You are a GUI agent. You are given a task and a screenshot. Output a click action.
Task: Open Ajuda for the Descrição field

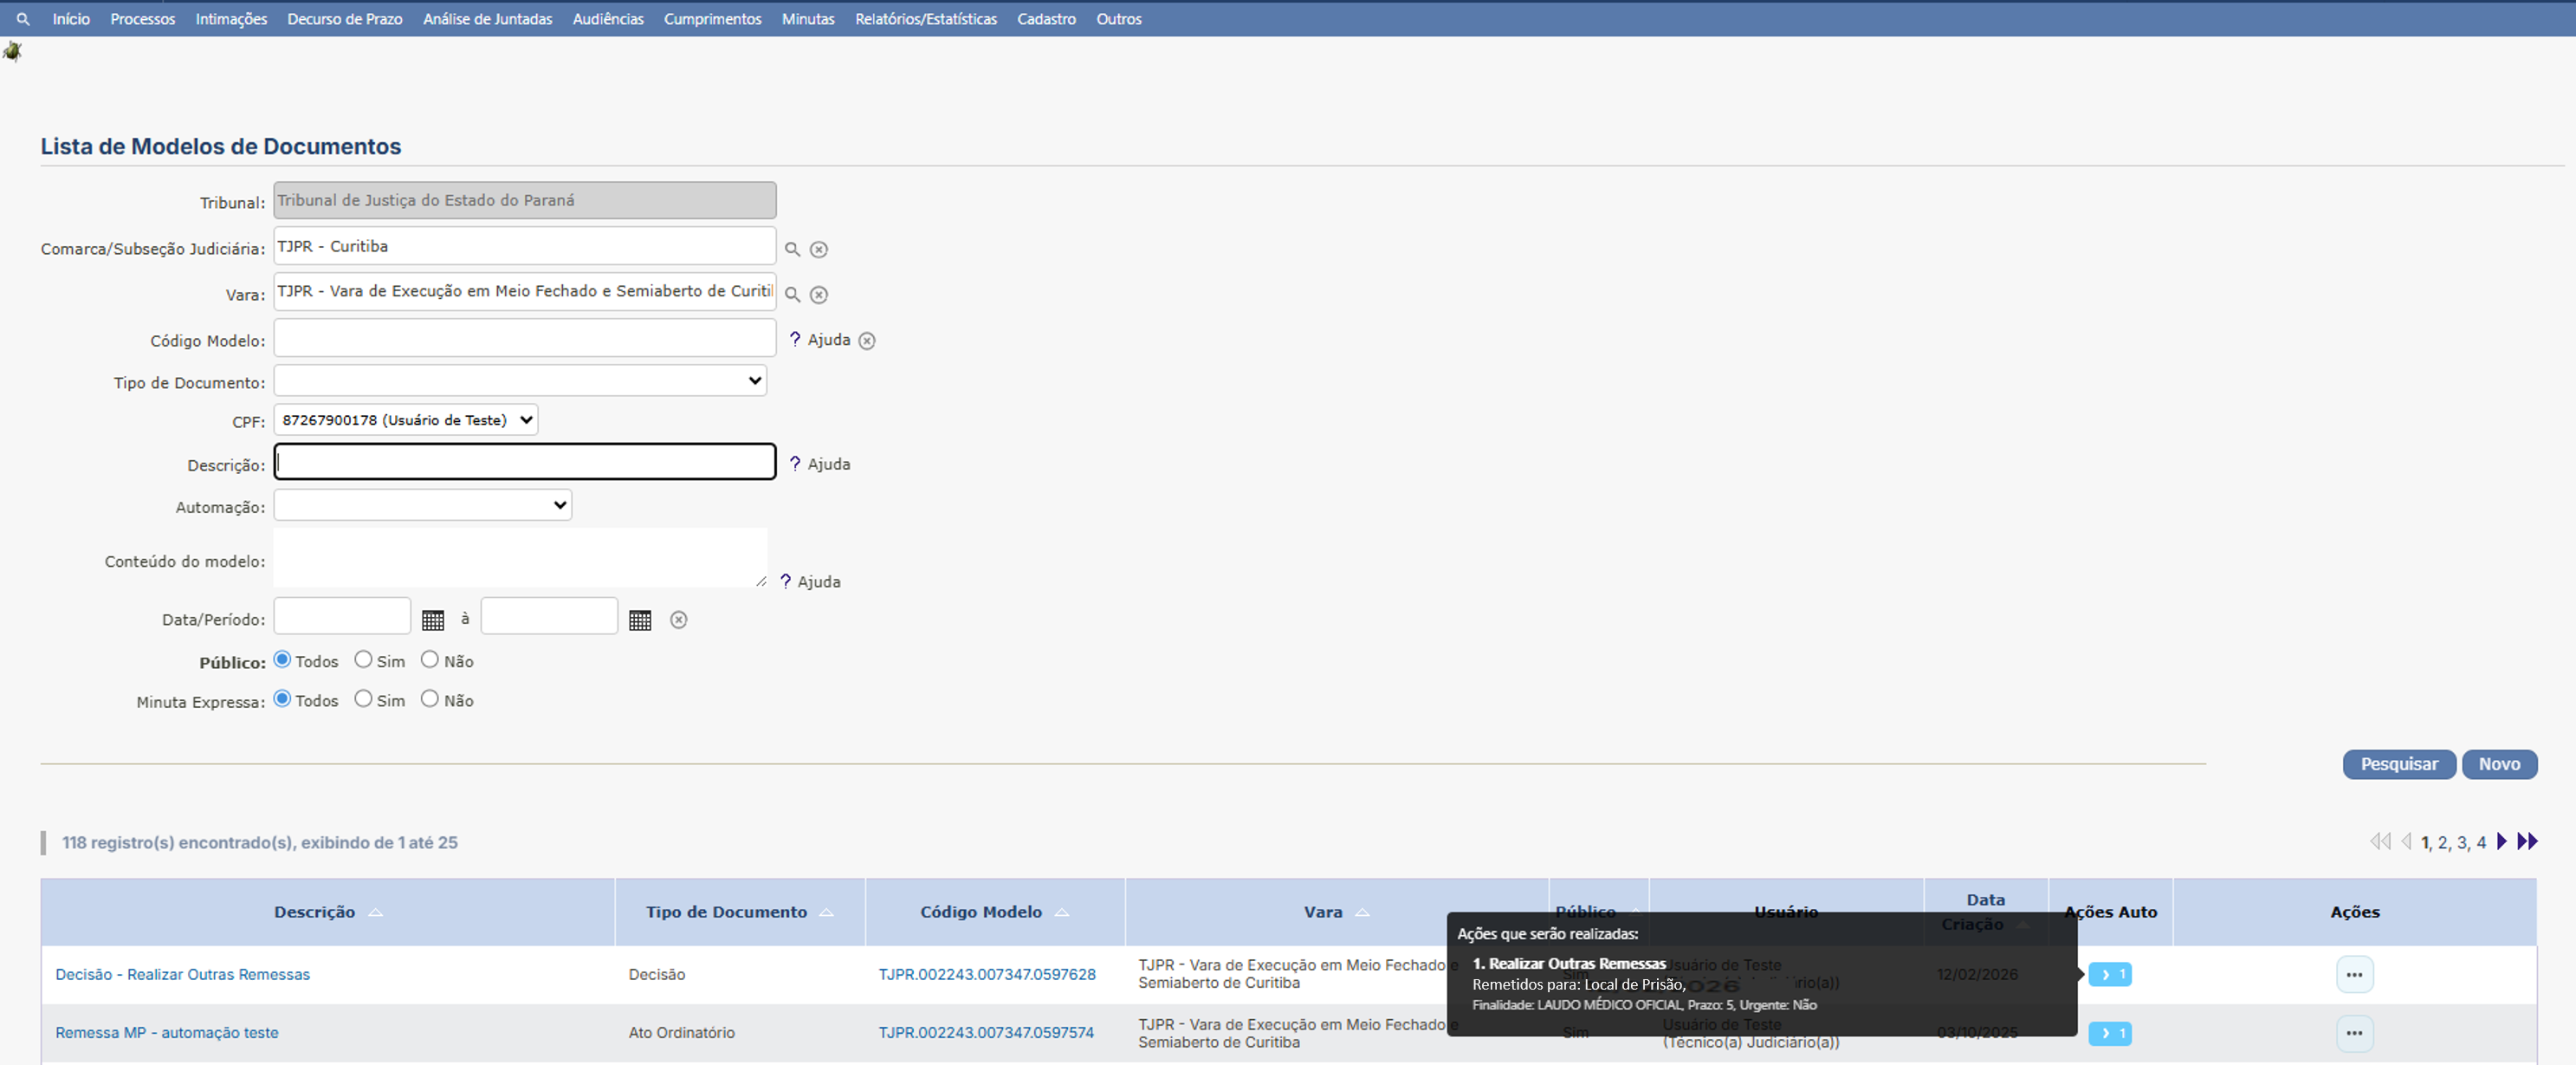[x=820, y=464]
